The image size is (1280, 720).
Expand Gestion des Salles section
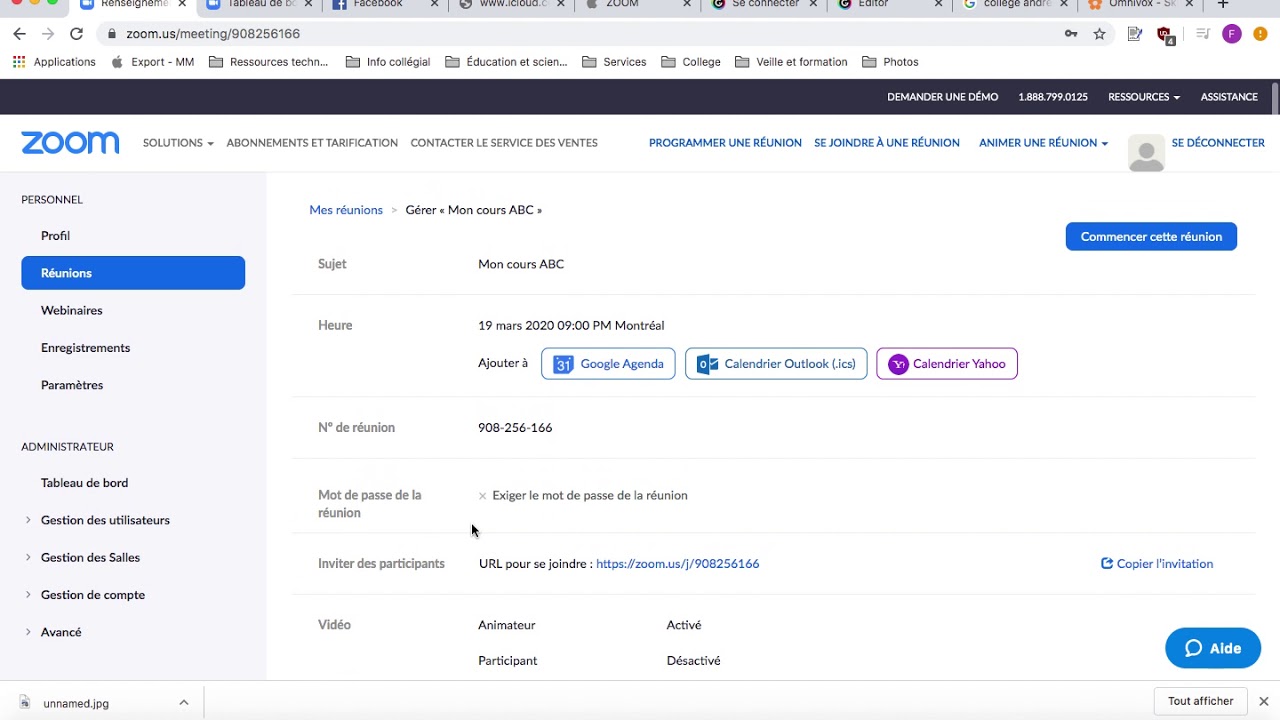click(x=90, y=557)
